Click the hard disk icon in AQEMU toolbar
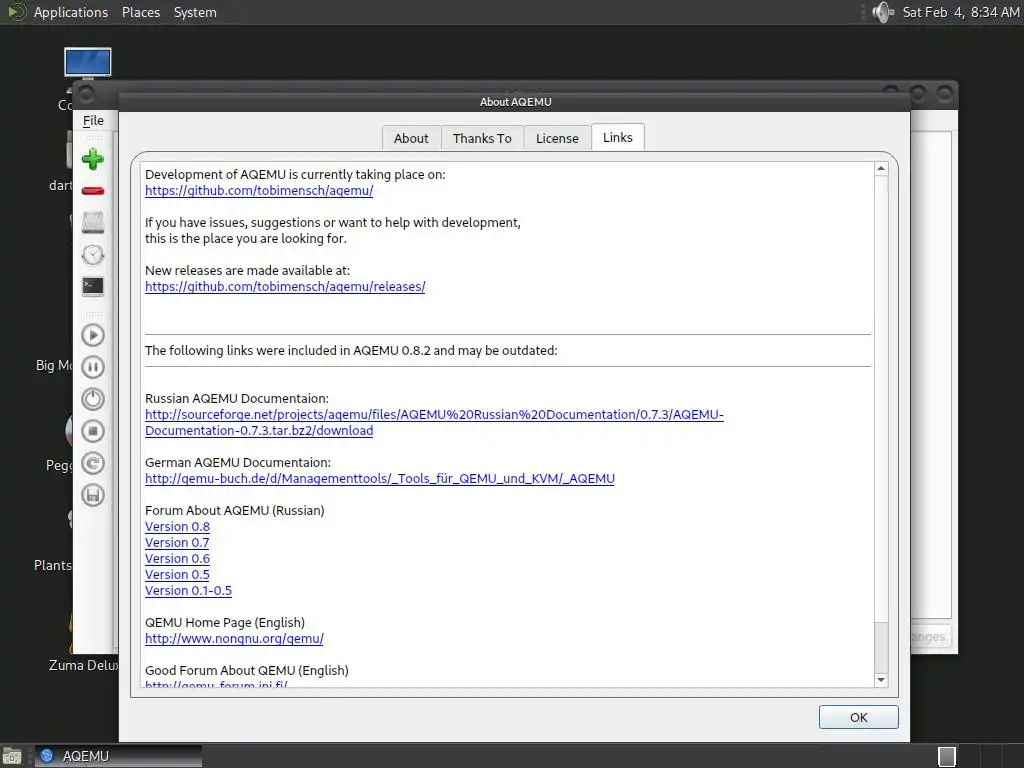This screenshot has width=1024, height=768. click(93, 223)
